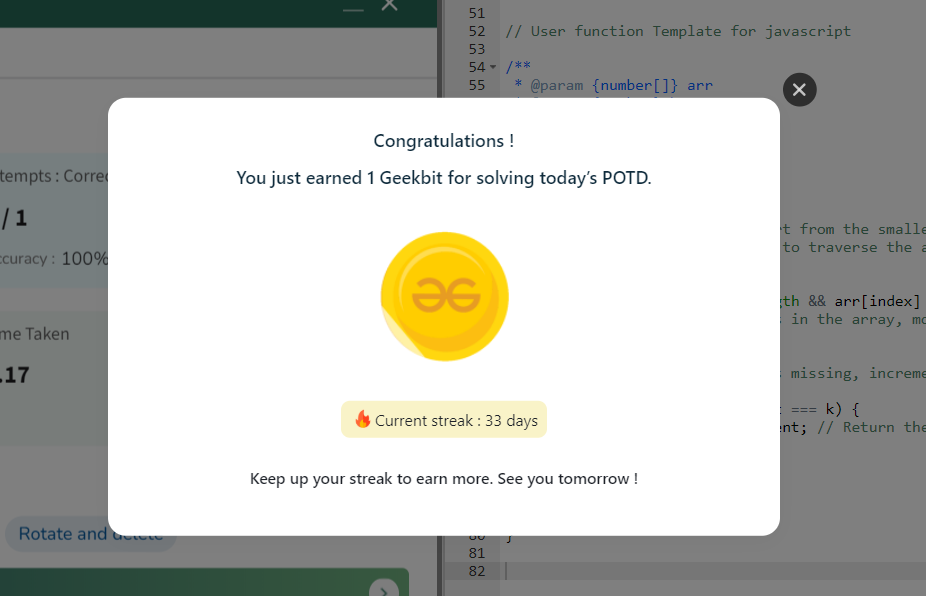Place cursor on editor line 82

[x=715, y=571]
